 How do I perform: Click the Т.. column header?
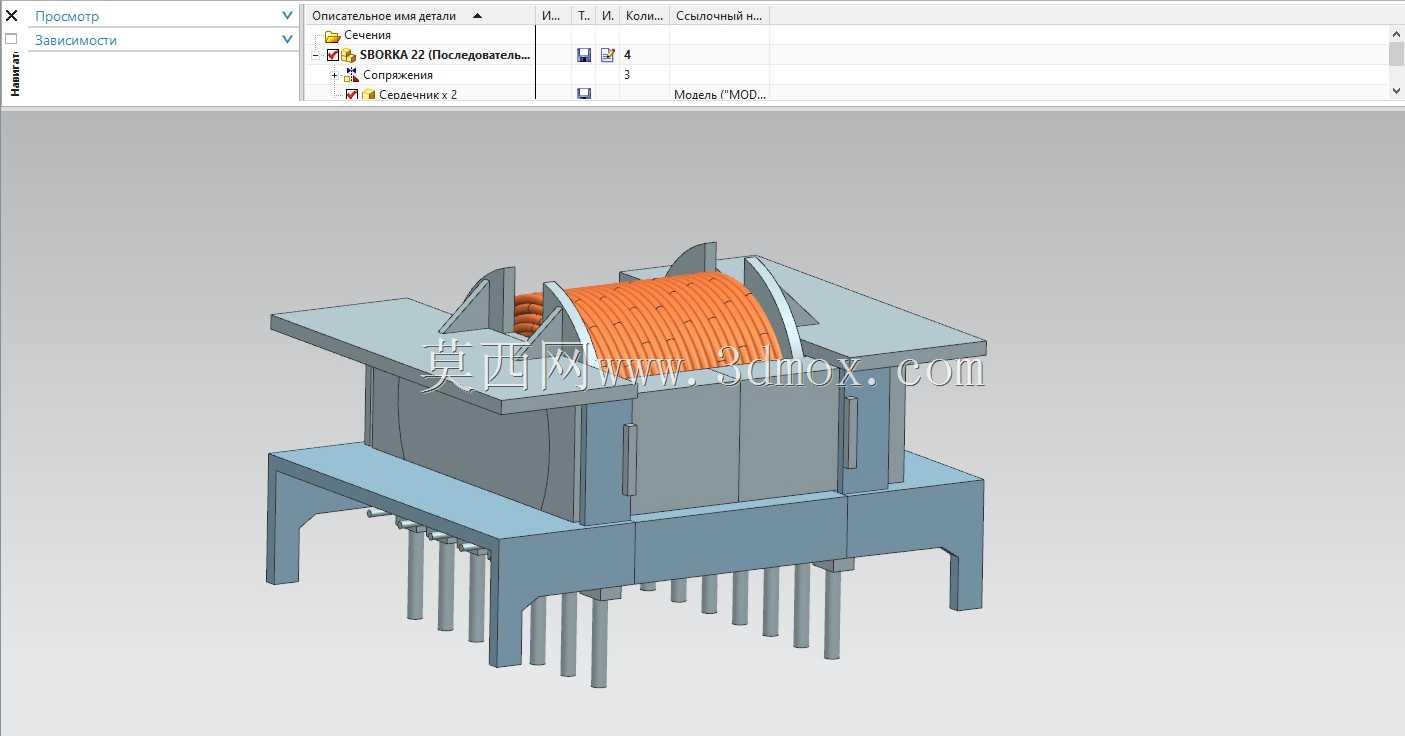coord(584,16)
